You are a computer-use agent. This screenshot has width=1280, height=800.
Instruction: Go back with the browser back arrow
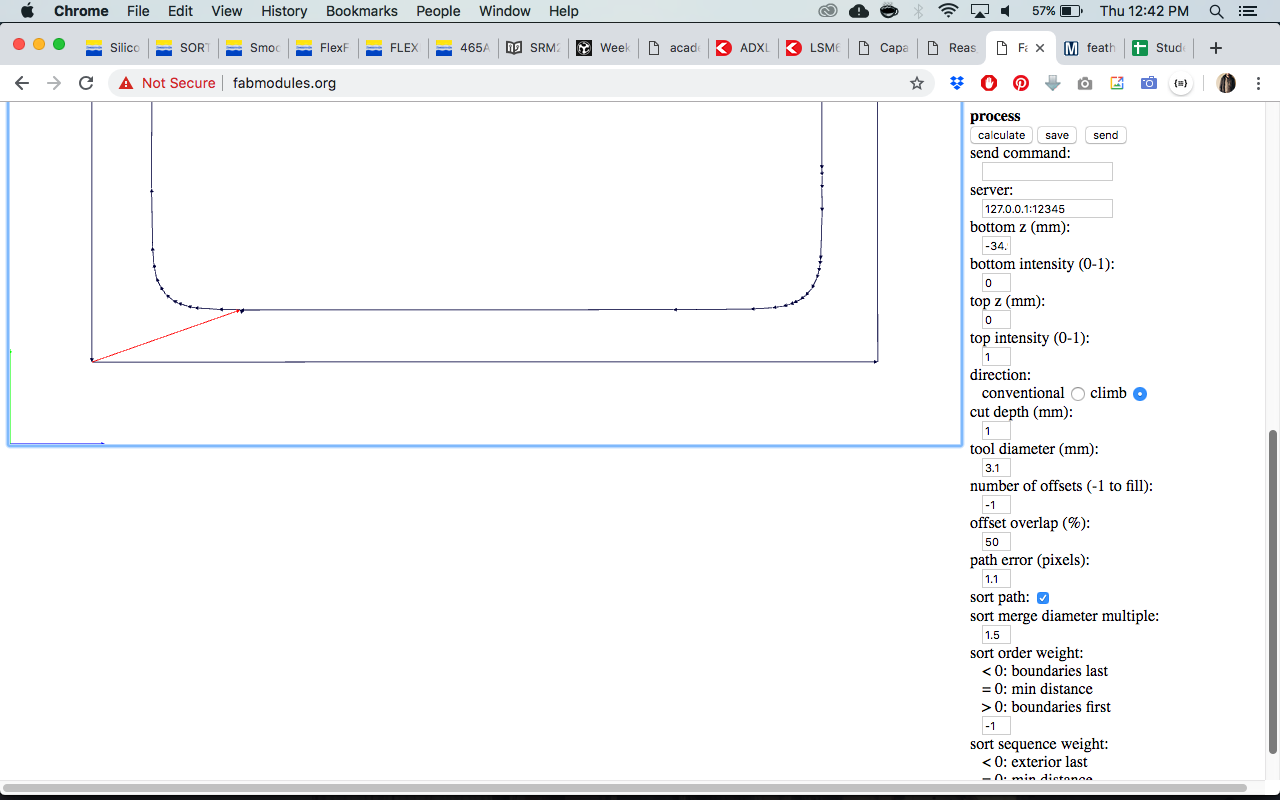(22, 83)
